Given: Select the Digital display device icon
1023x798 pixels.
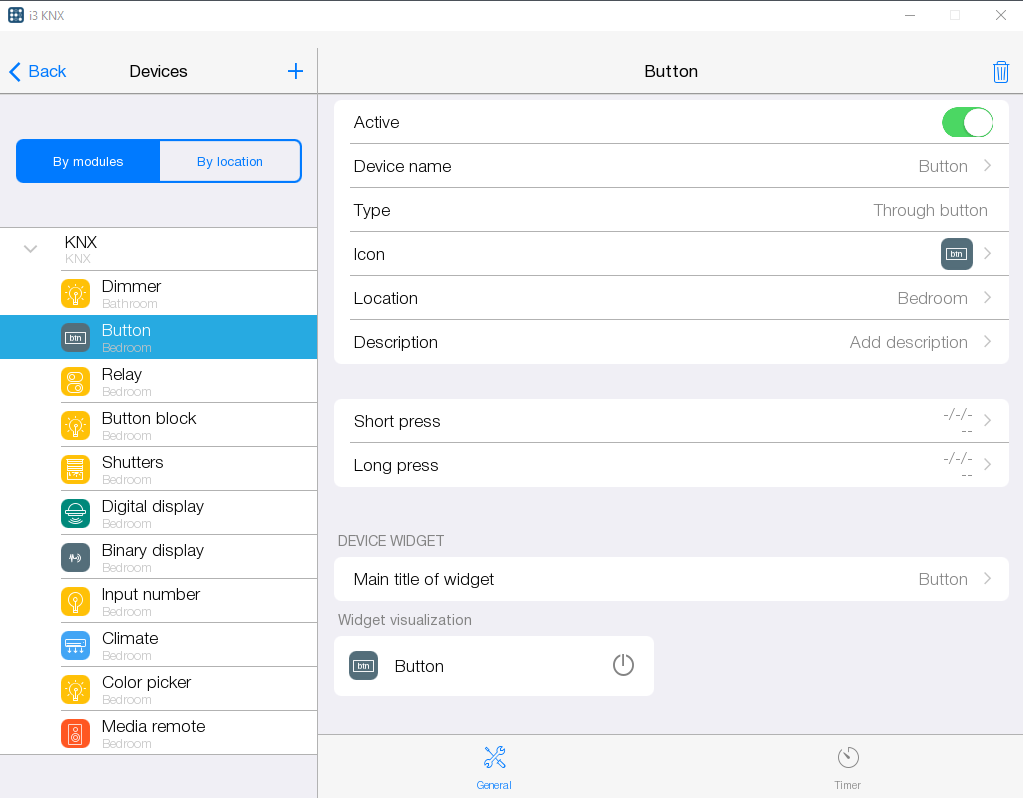Looking at the screenshot, I should [x=75, y=513].
